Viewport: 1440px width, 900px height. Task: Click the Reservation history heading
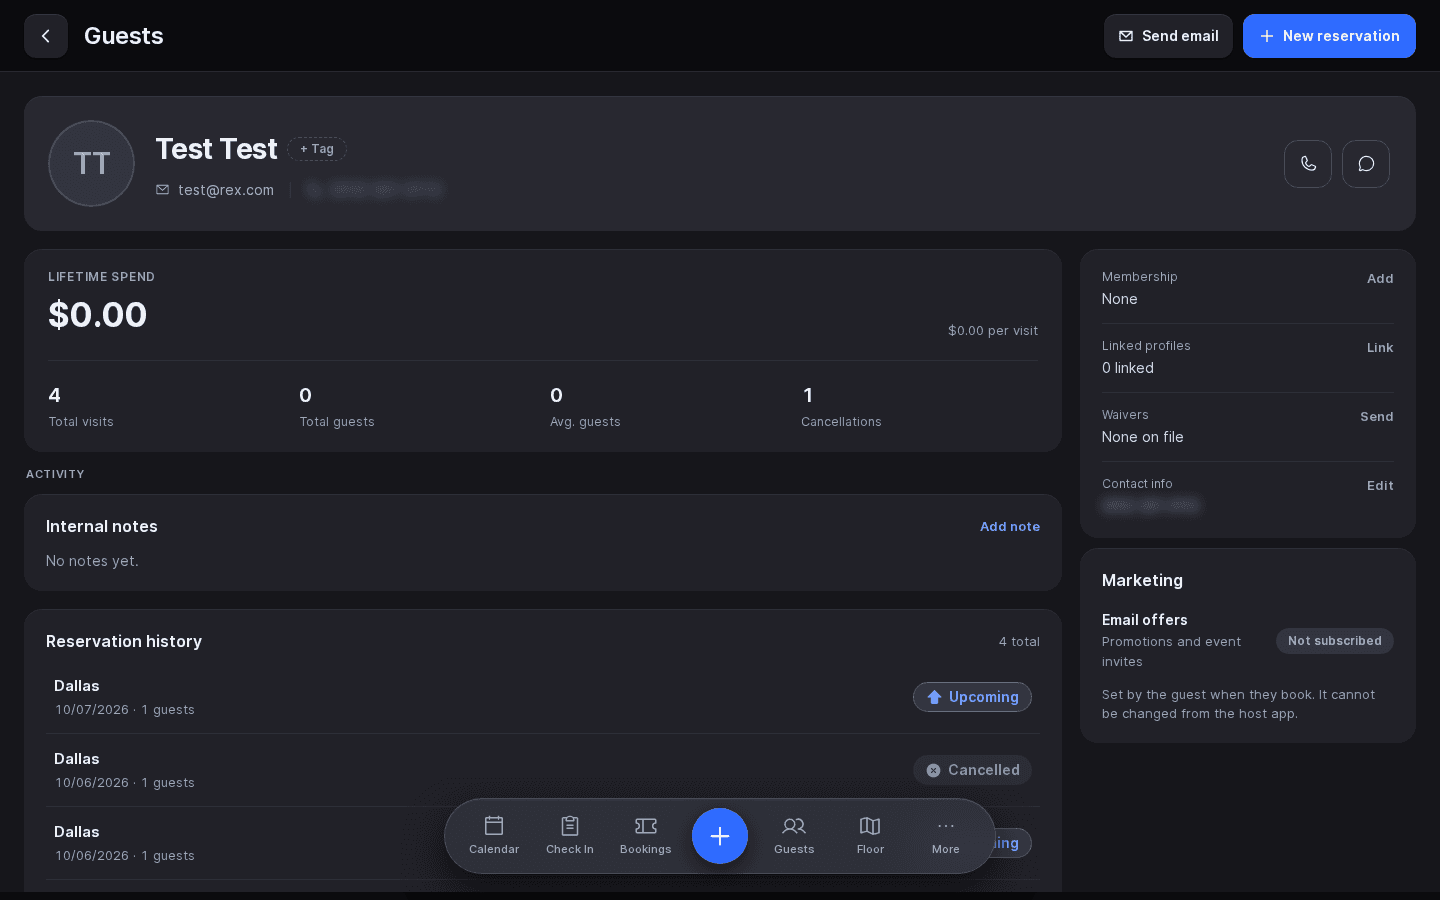click(x=124, y=642)
